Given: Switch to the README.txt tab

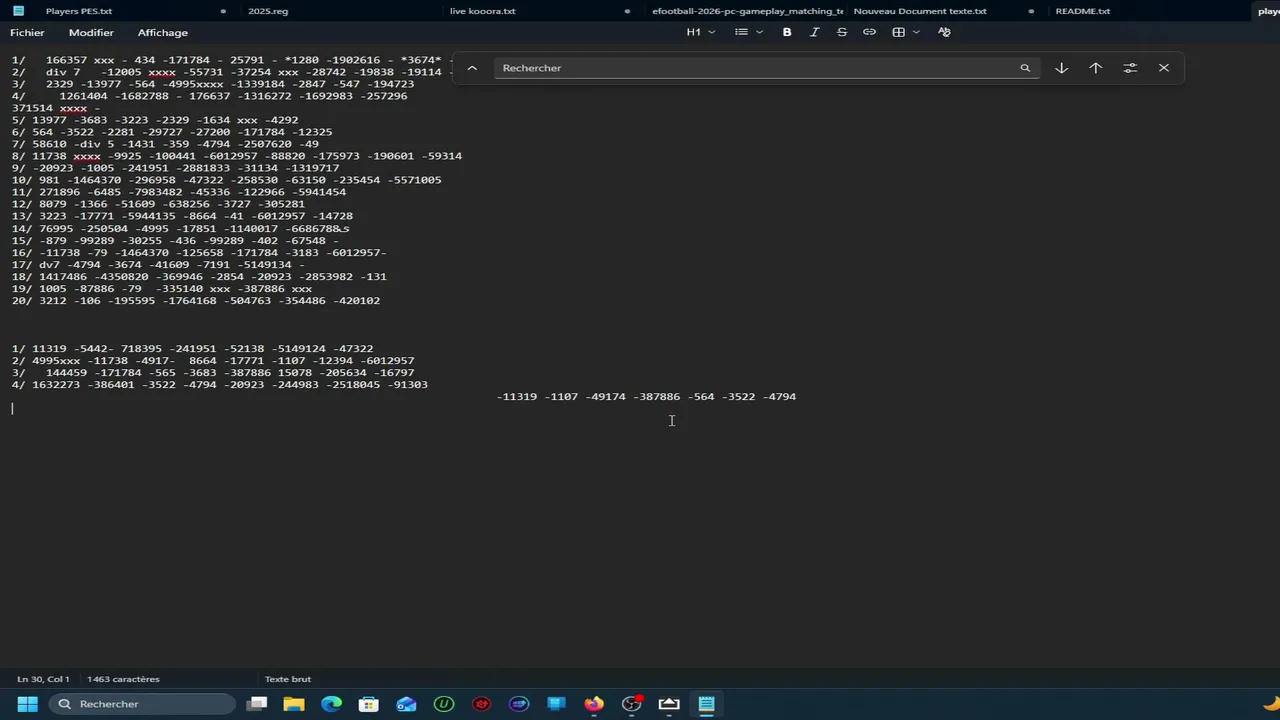Looking at the screenshot, I should 1082,11.
